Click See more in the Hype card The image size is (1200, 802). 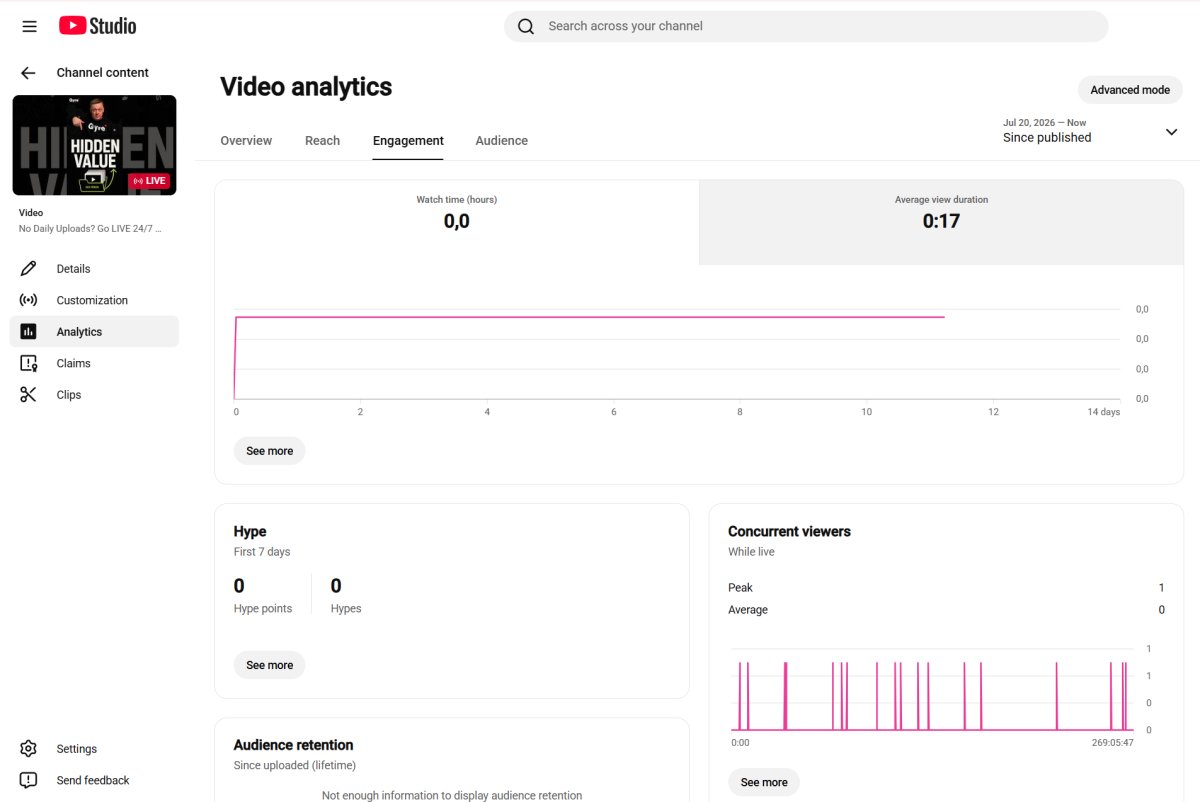270,665
